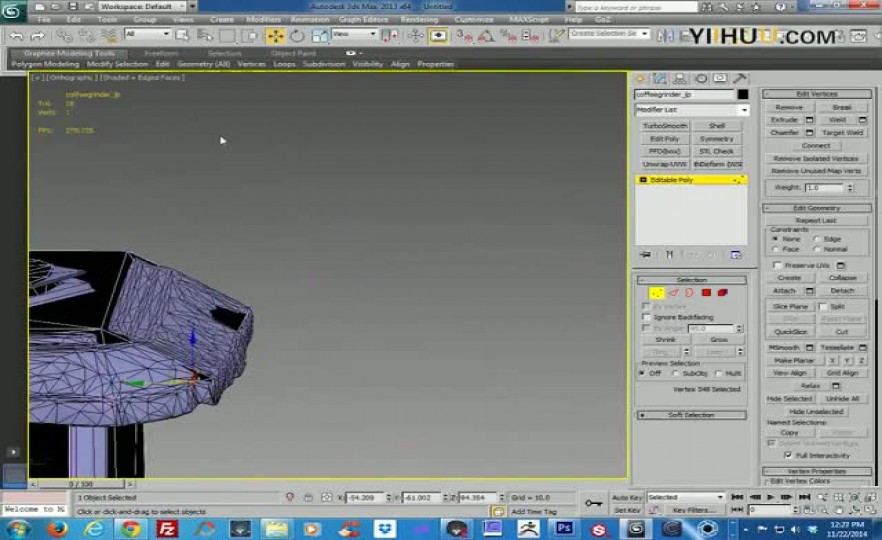
Task: Click Go to End playback button
Action: tap(804, 497)
